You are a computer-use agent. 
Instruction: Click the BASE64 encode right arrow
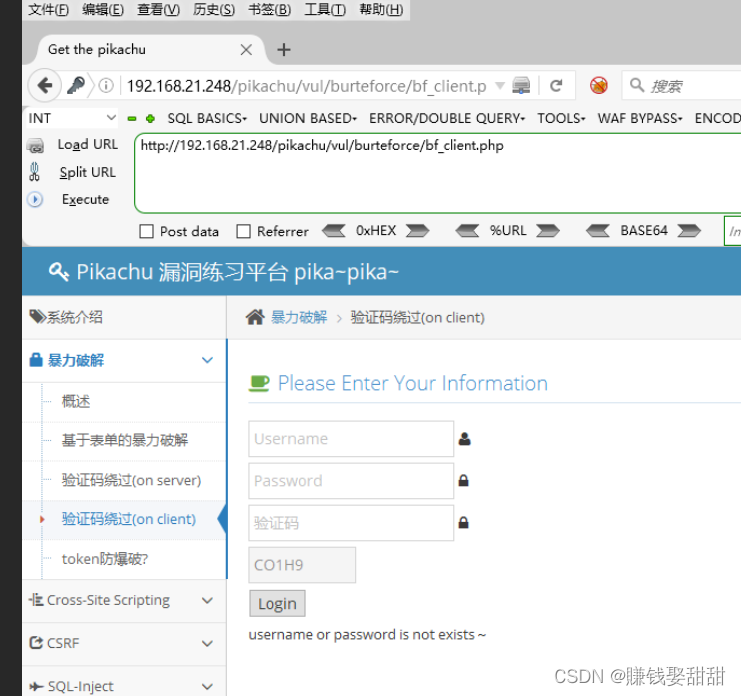pos(689,231)
